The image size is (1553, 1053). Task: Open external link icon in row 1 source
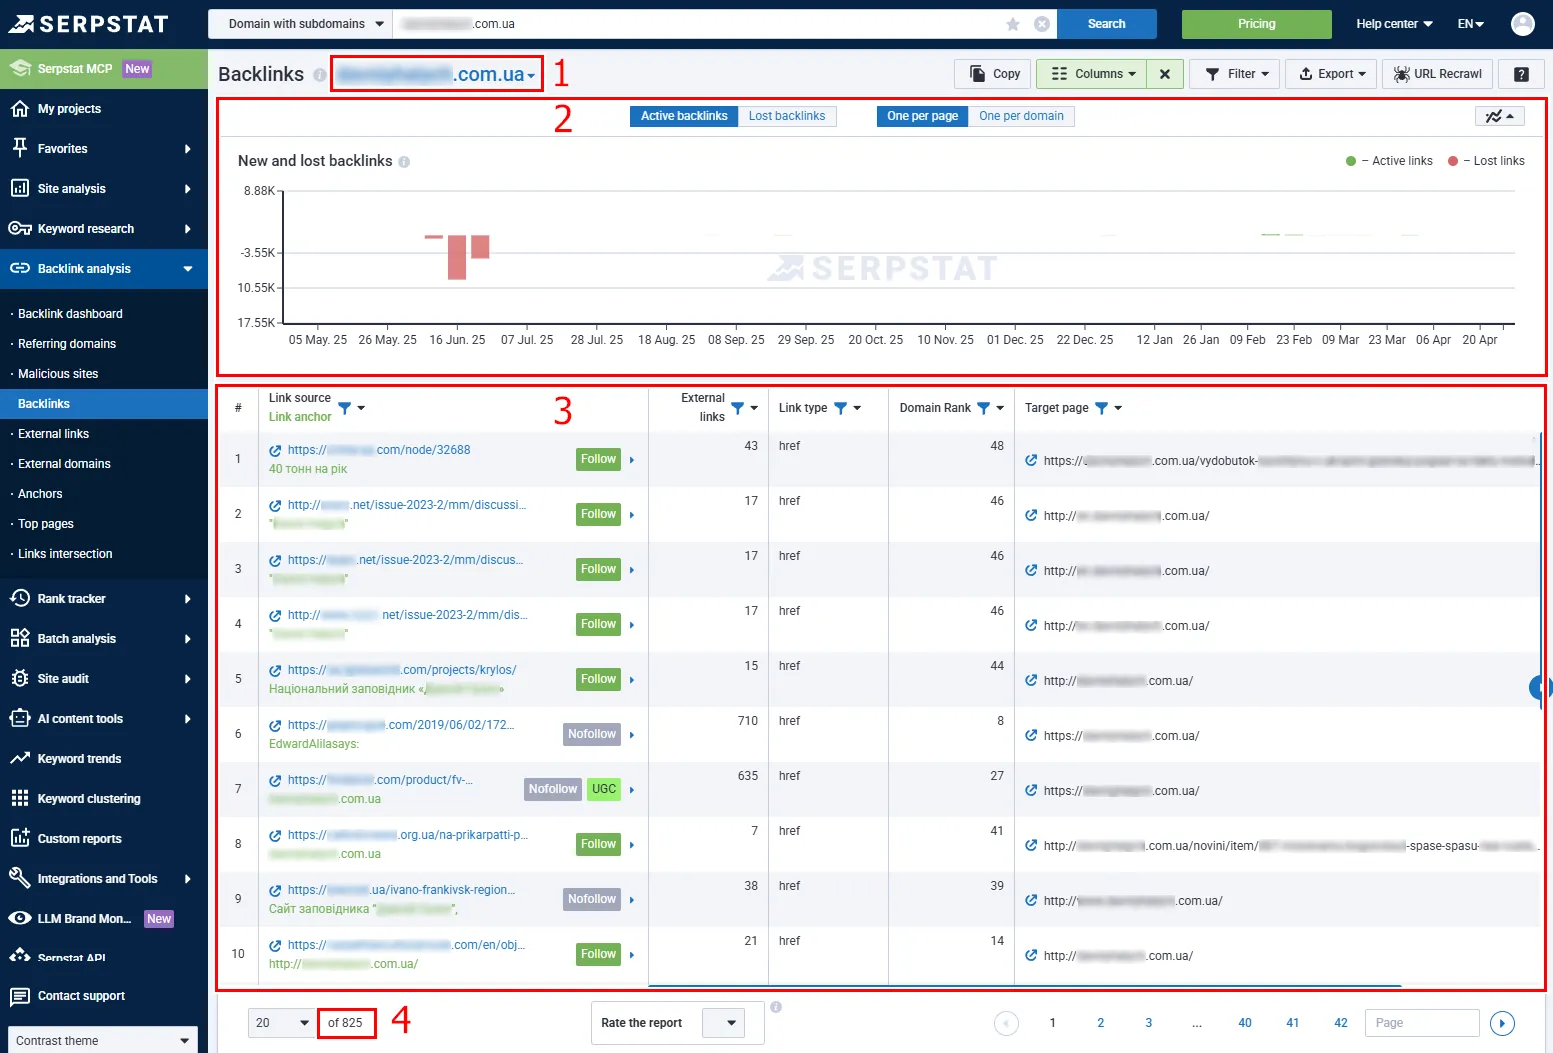(x=275, y=451)
